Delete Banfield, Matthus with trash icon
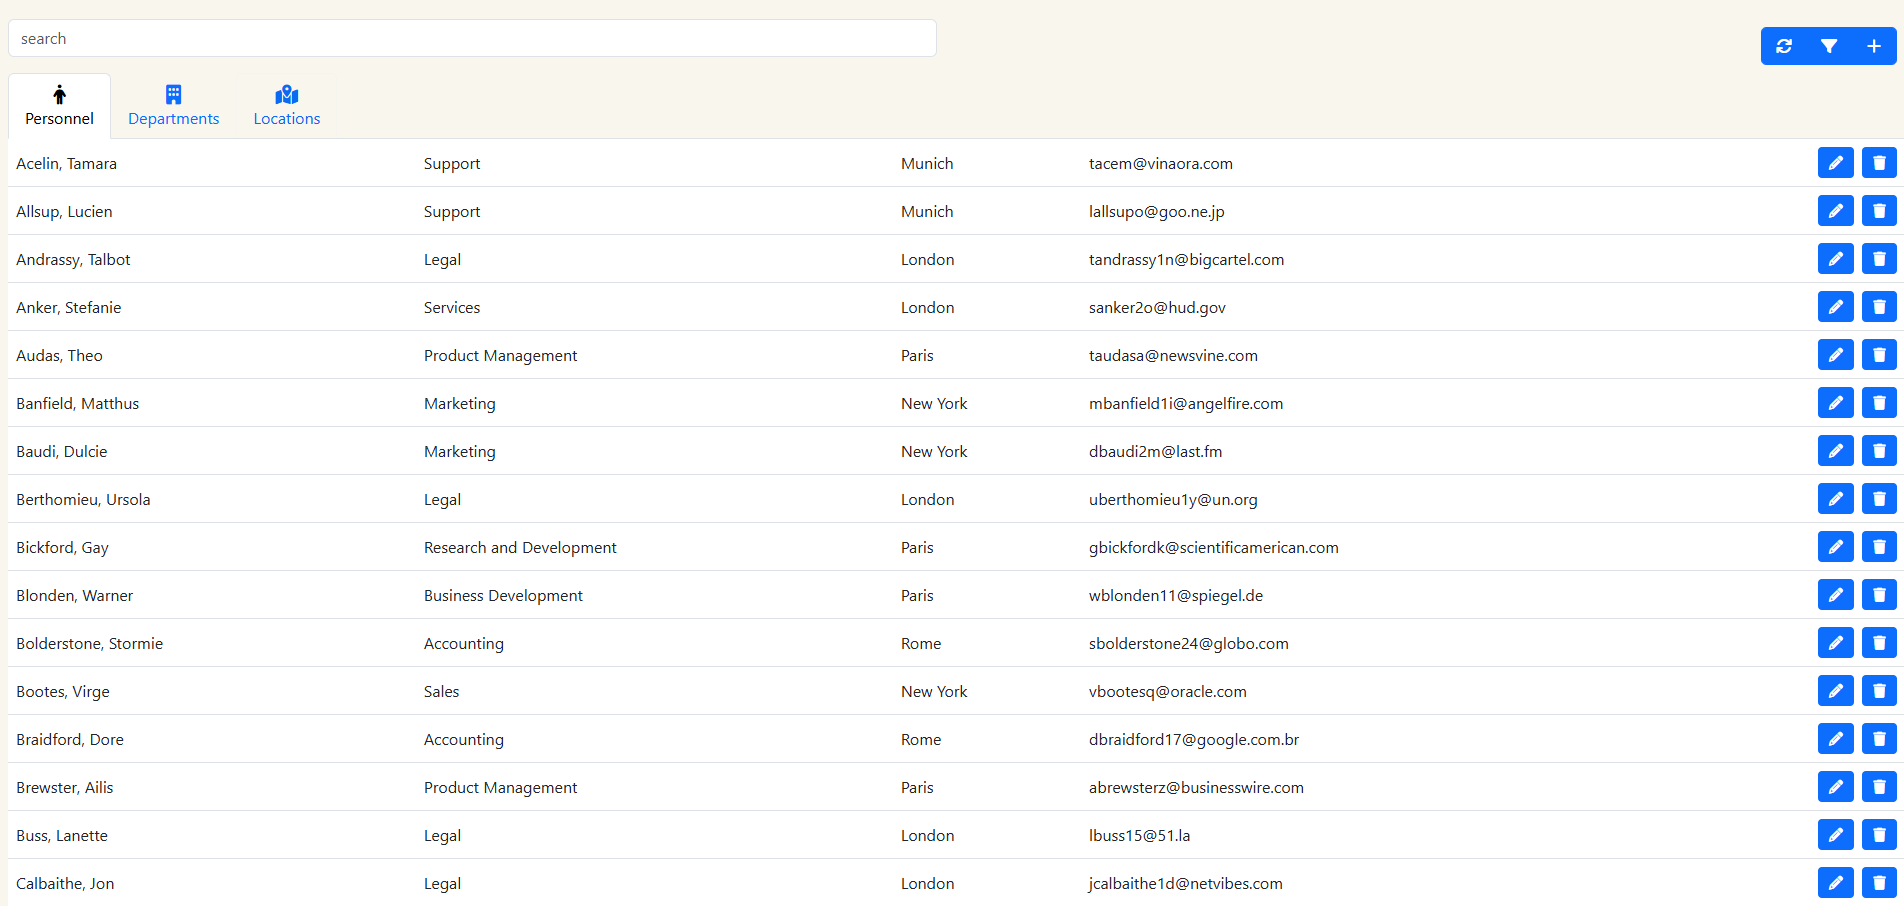This screenshot has width=1904, height=906. click(1879, 403)
